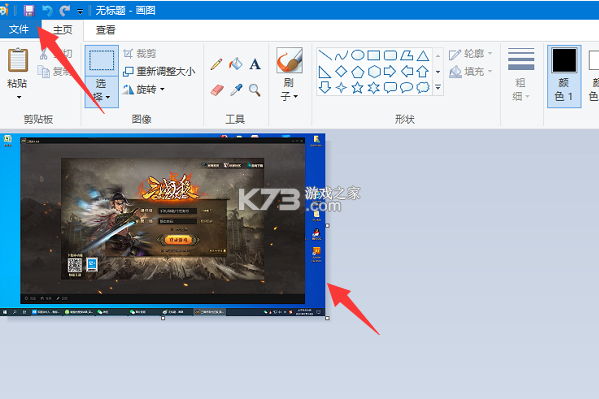Viewport: 599px width, 399px height.
Task: Click the canvas bottom-right corner handle
Action: [x=327, y=318]
